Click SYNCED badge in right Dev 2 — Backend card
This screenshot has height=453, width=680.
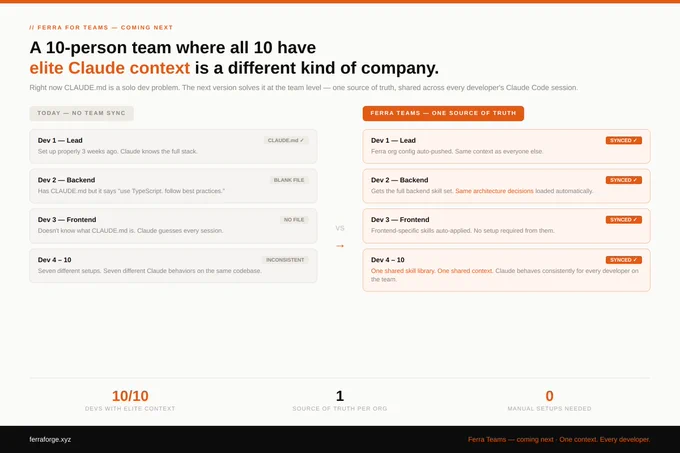coord(624,180)
